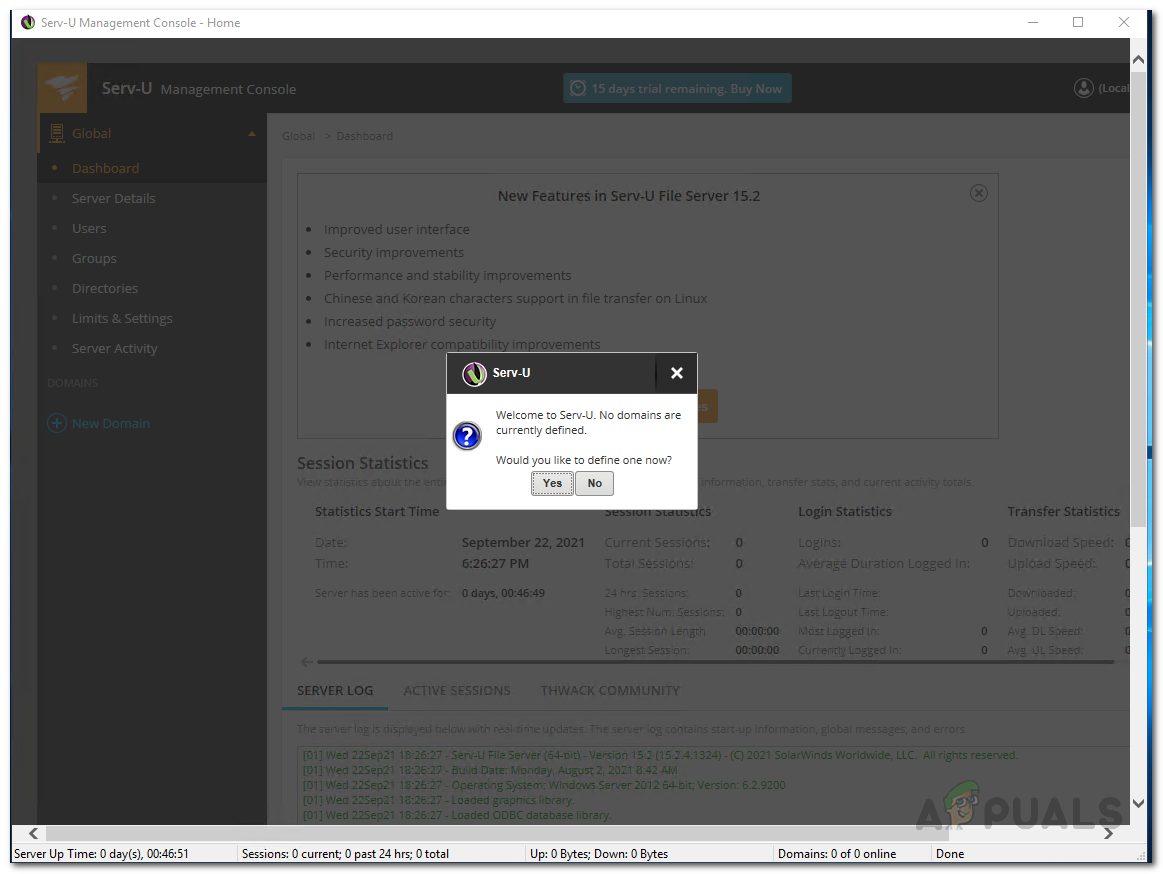Click the Serv-U logo in dialog title
1163x874 pixels.
474,373
